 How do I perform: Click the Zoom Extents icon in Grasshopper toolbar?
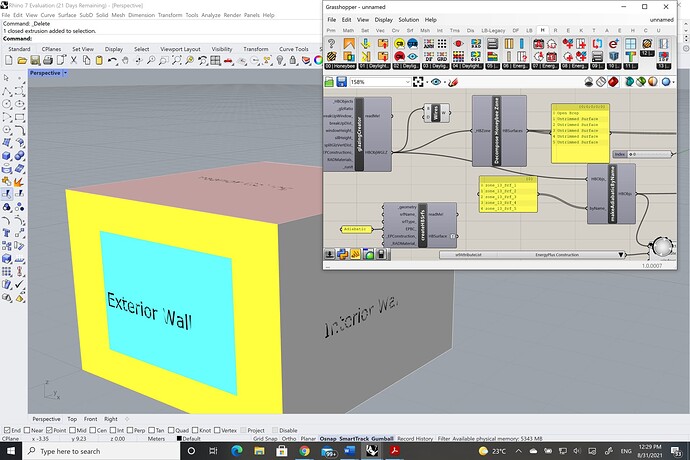(x=418, y=82)
